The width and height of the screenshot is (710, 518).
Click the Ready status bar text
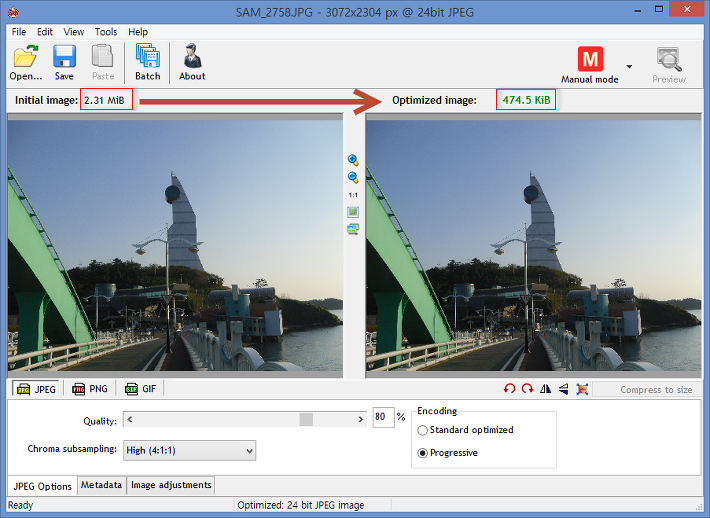pos(20,505)
